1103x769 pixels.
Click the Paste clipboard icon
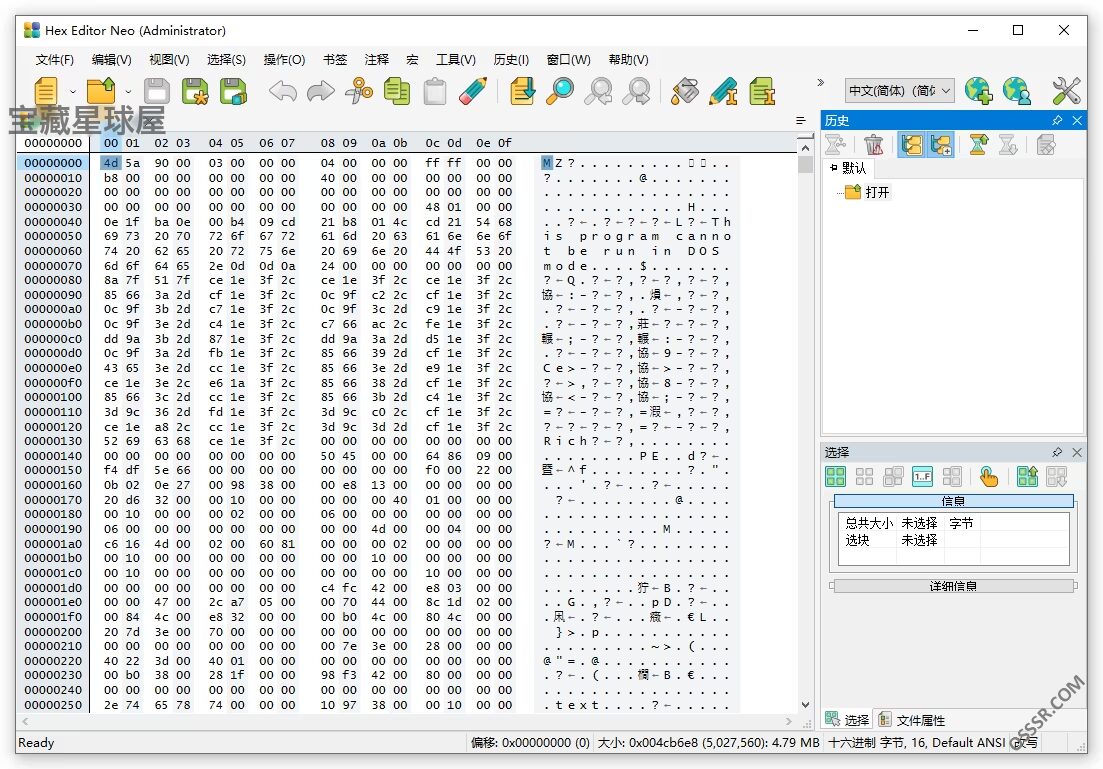(x=435, y=91)
